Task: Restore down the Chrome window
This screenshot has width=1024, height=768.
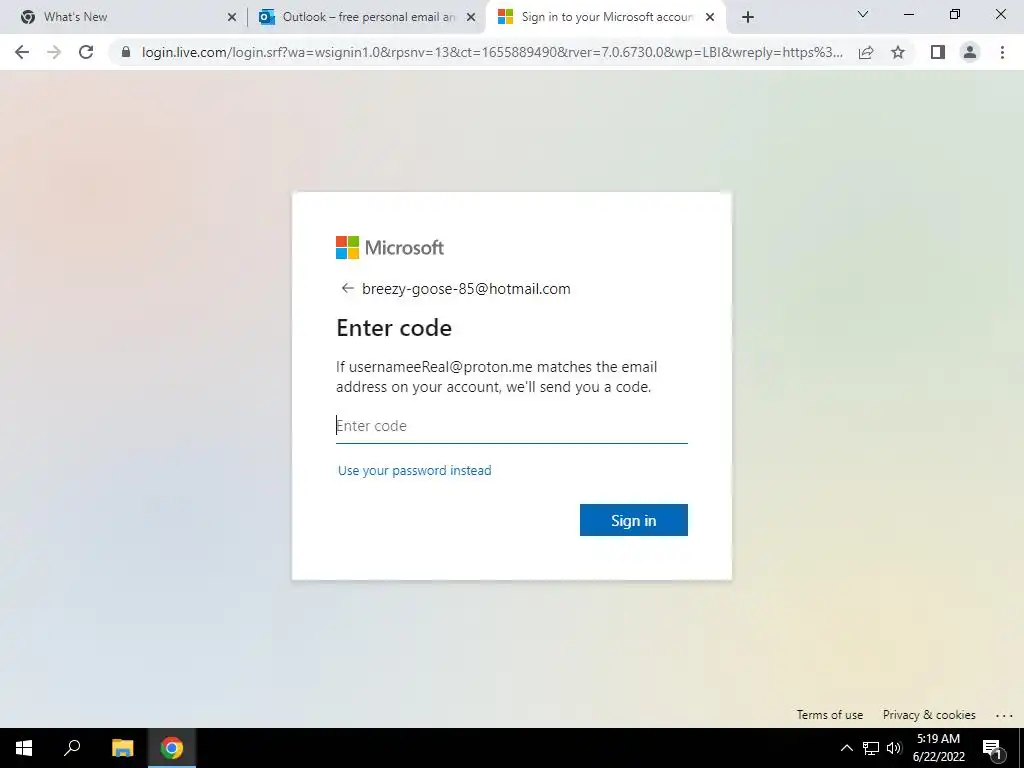Action: [955, 14]
